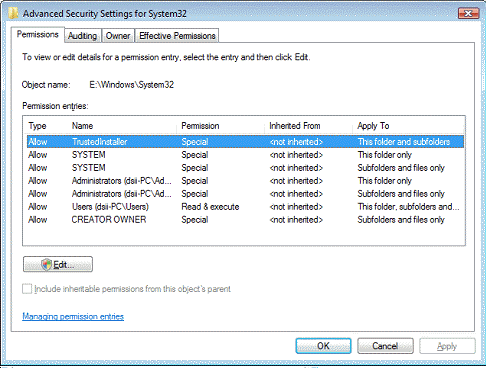
Task: Close the Advanced Security Settings dialog
Action: 468,13
